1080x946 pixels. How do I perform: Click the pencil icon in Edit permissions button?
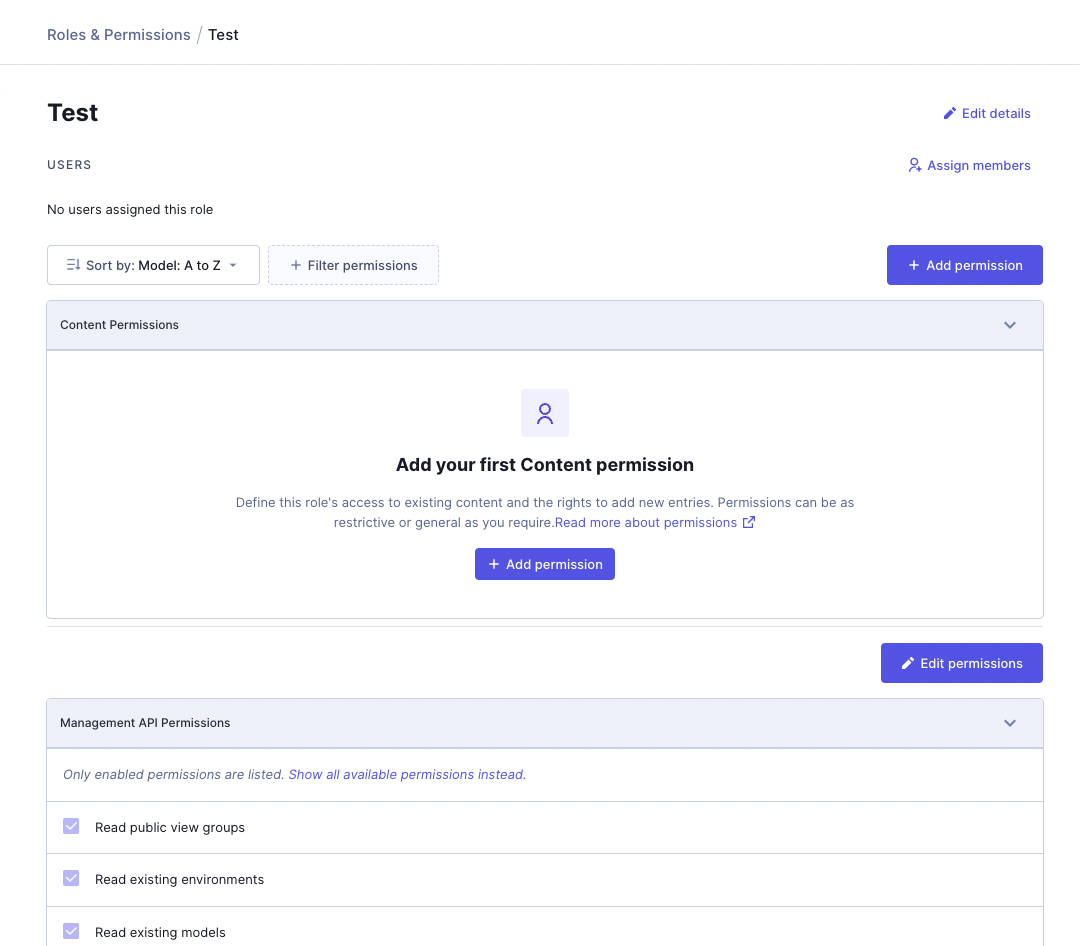(908, 663)
